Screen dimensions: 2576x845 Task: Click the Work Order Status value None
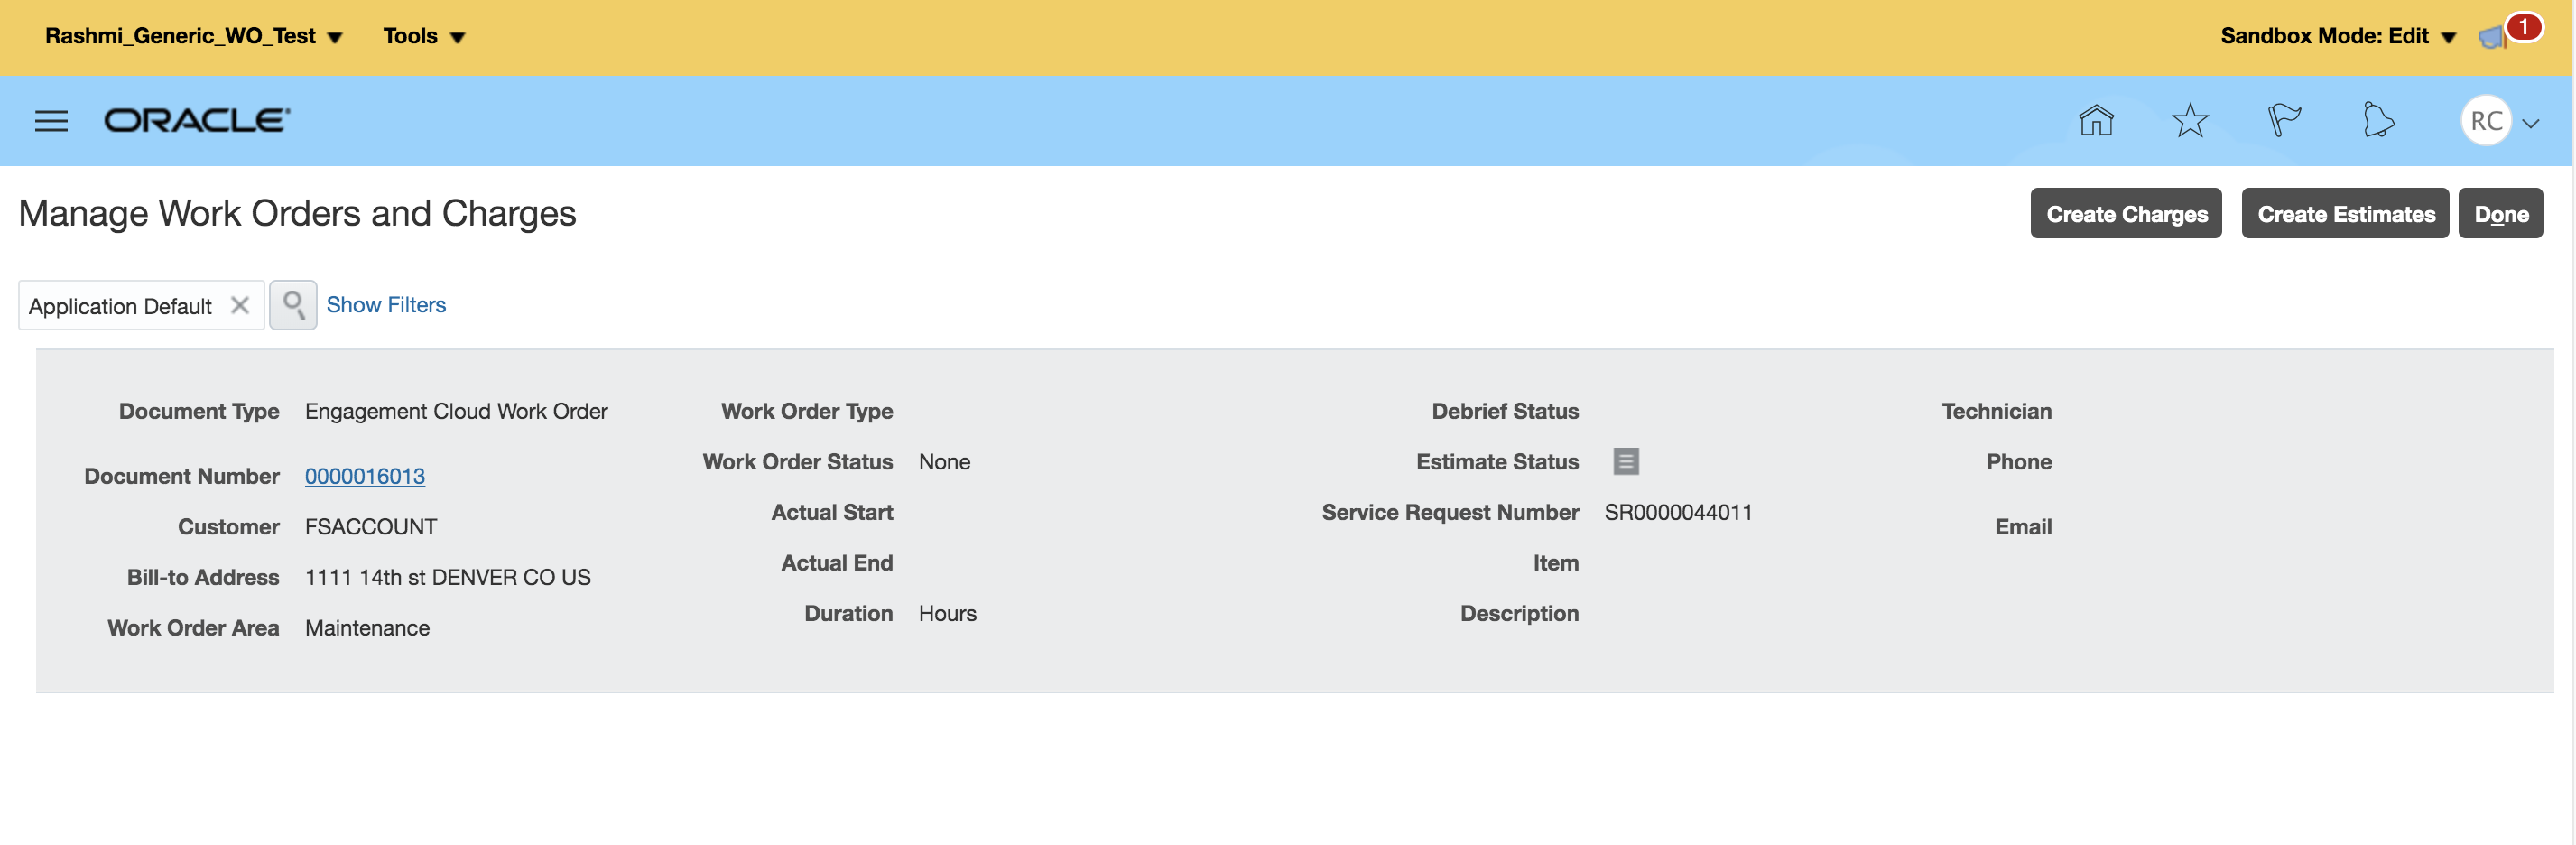(x=945, y=462)
